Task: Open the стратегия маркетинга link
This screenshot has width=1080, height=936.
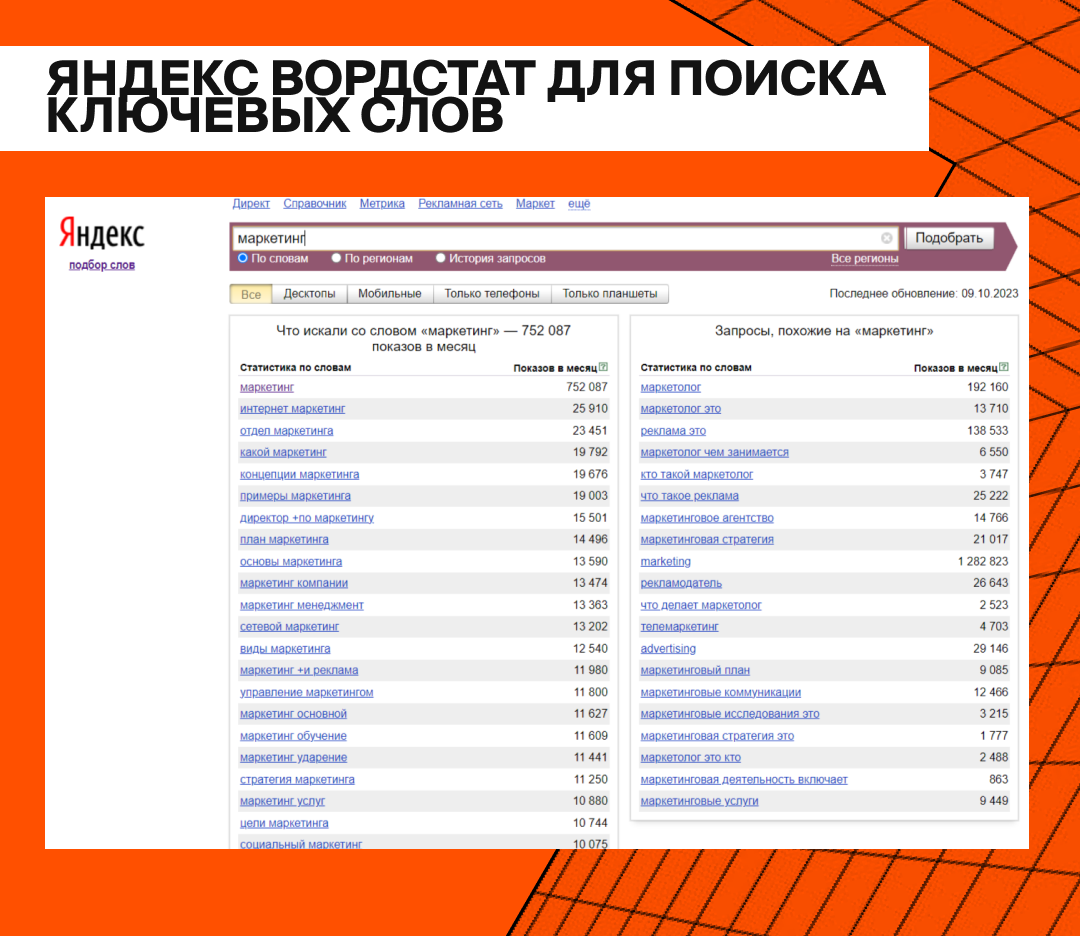Action: click(x=297, y=780)
